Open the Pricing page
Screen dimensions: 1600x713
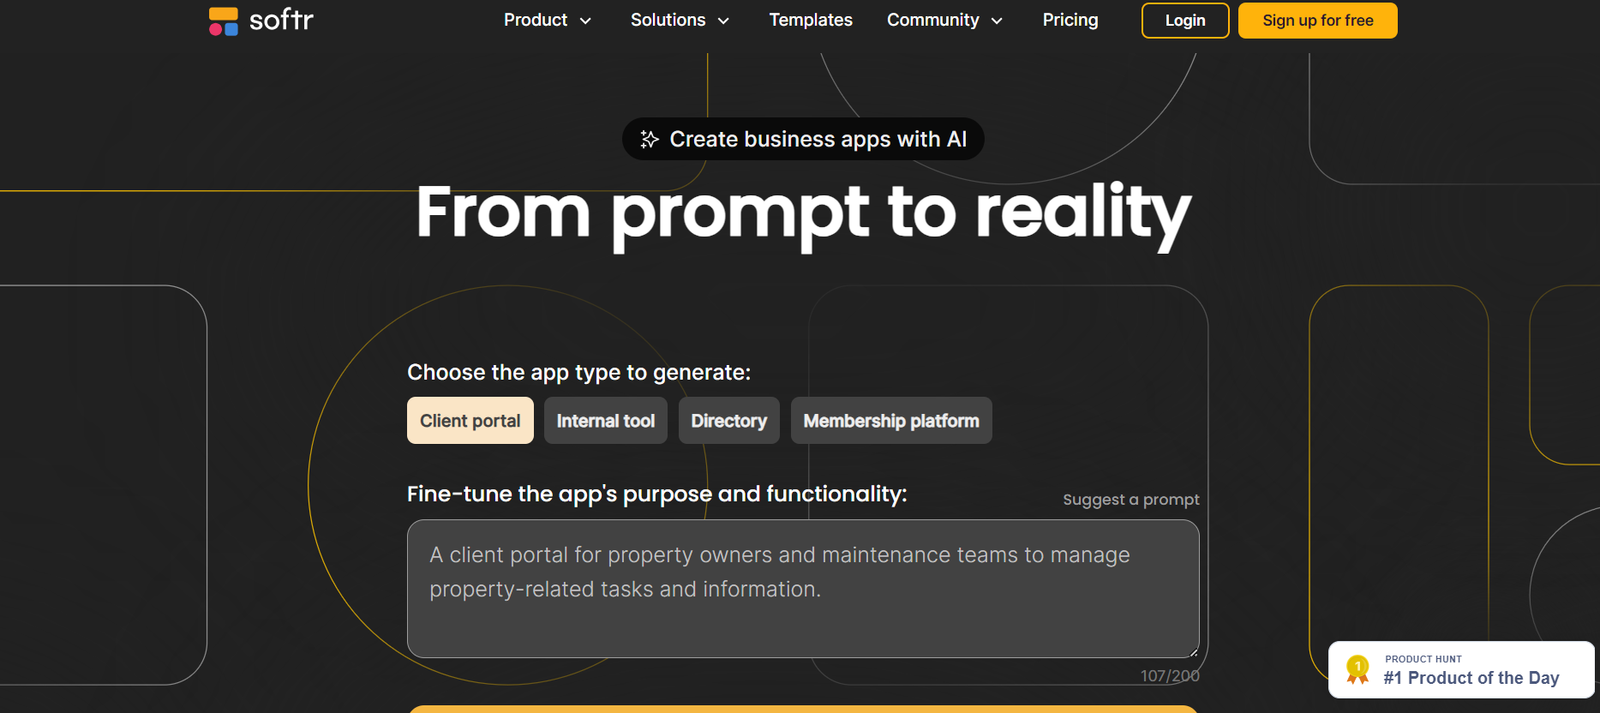coord(1070,20)
